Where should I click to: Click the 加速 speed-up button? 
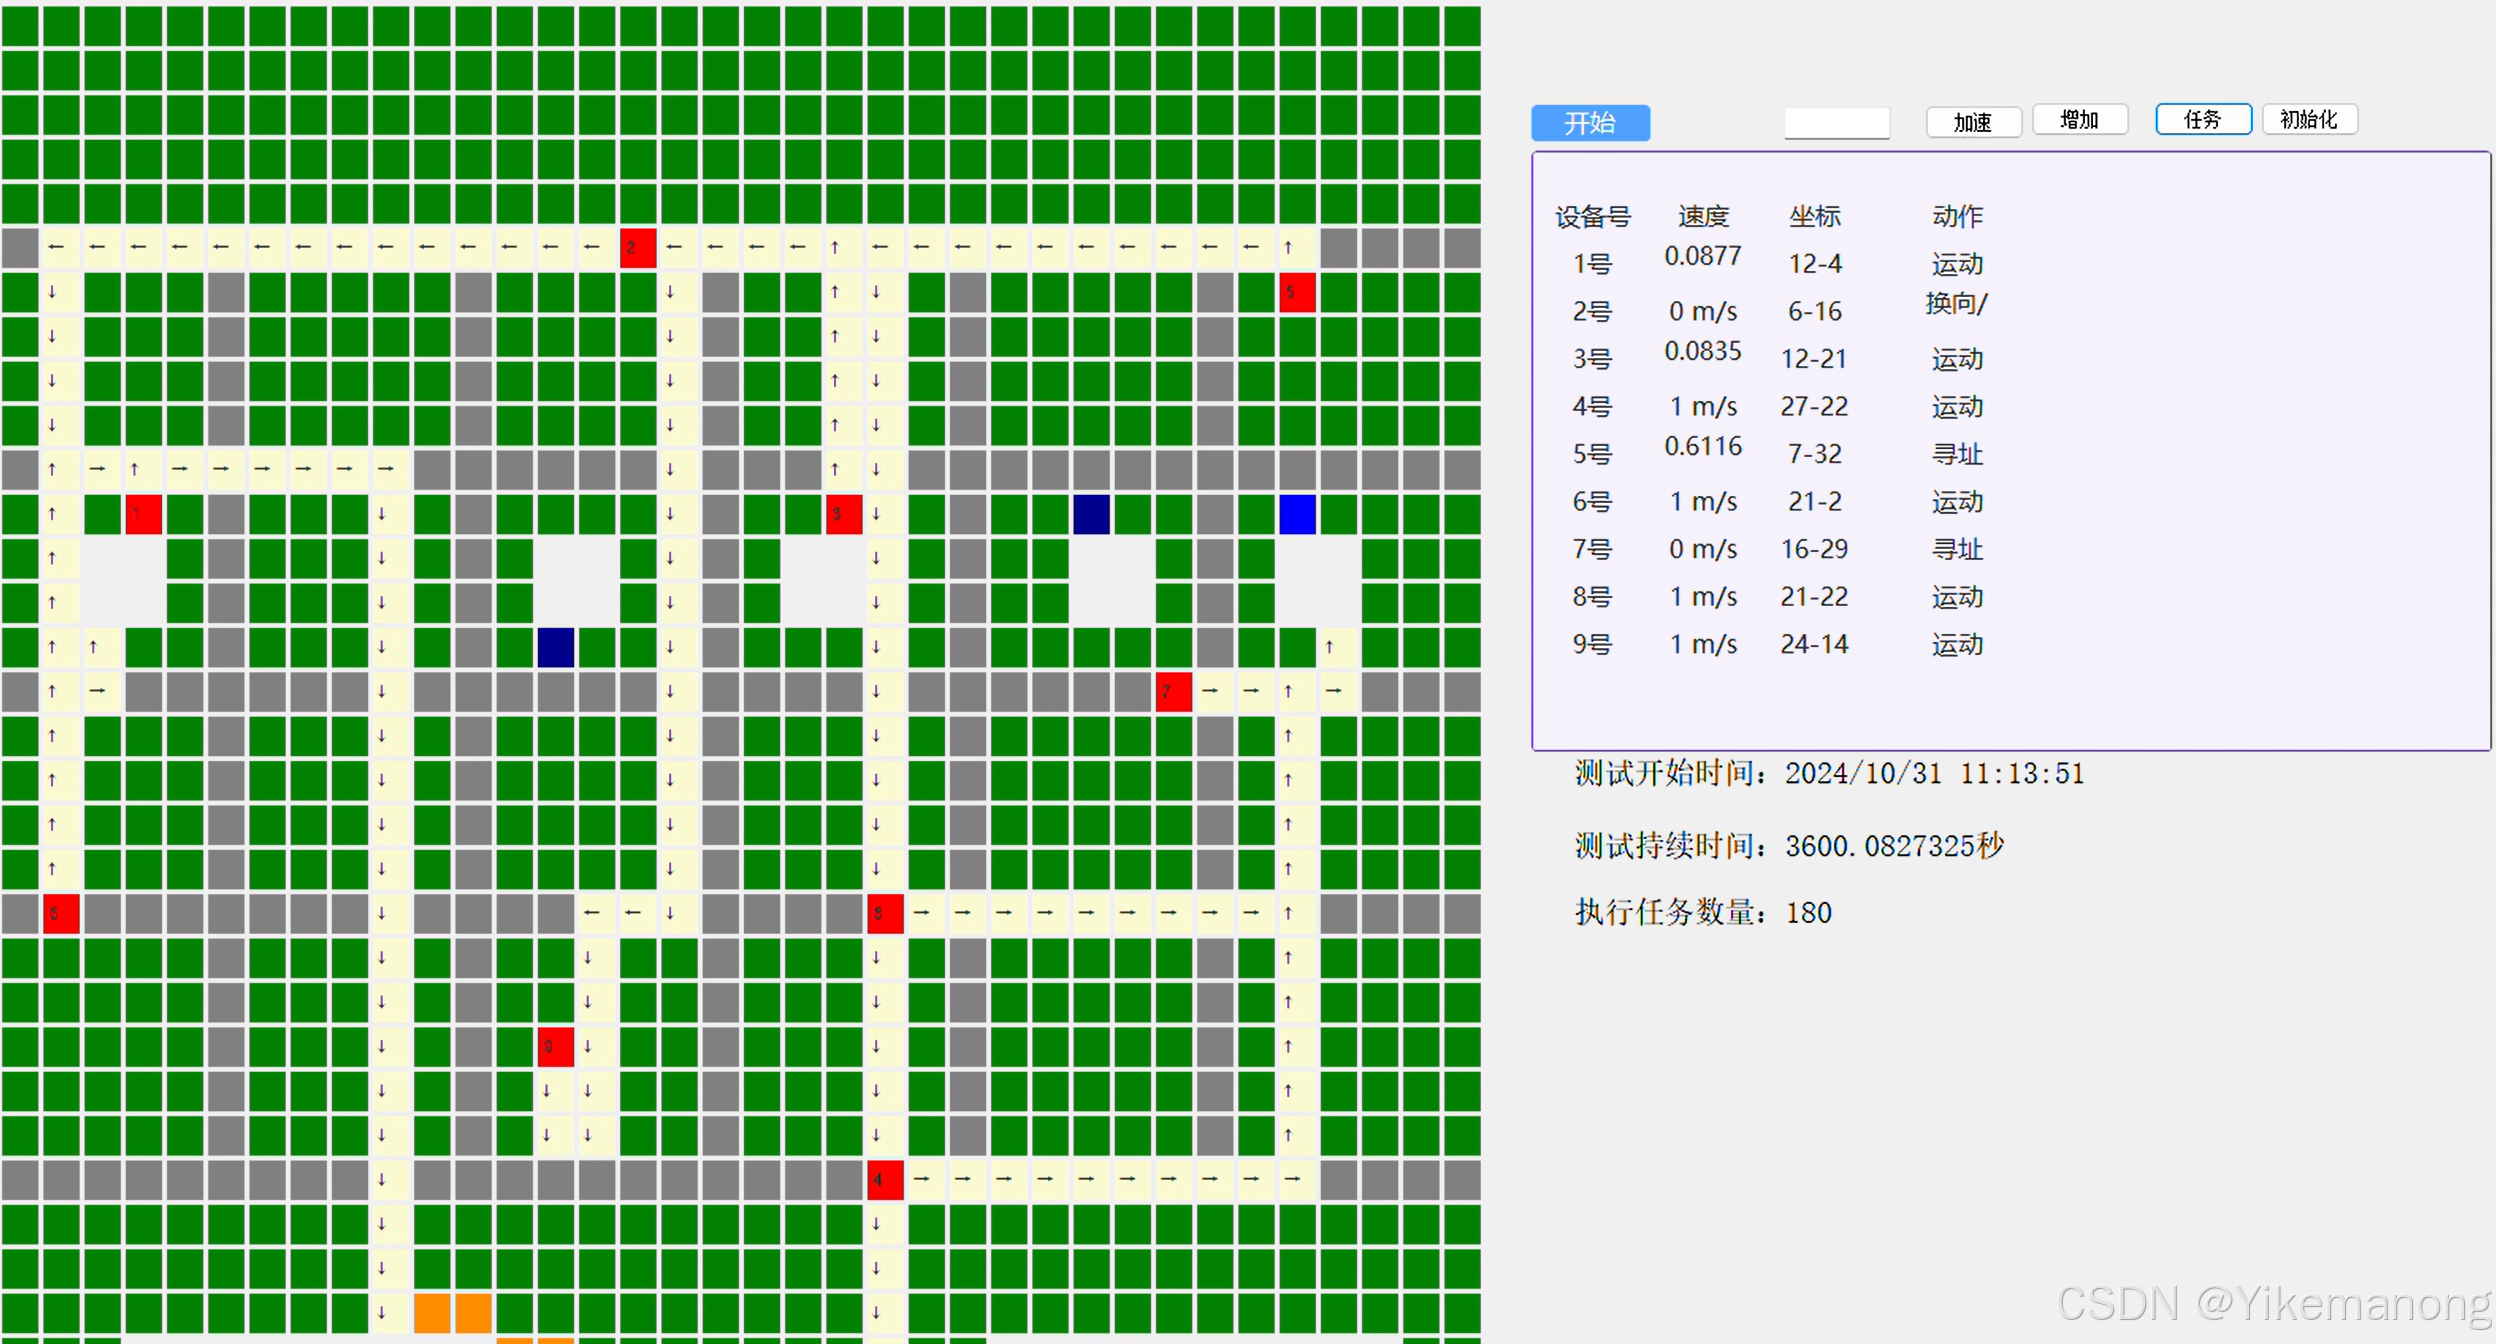click(x=1972, y=122)
